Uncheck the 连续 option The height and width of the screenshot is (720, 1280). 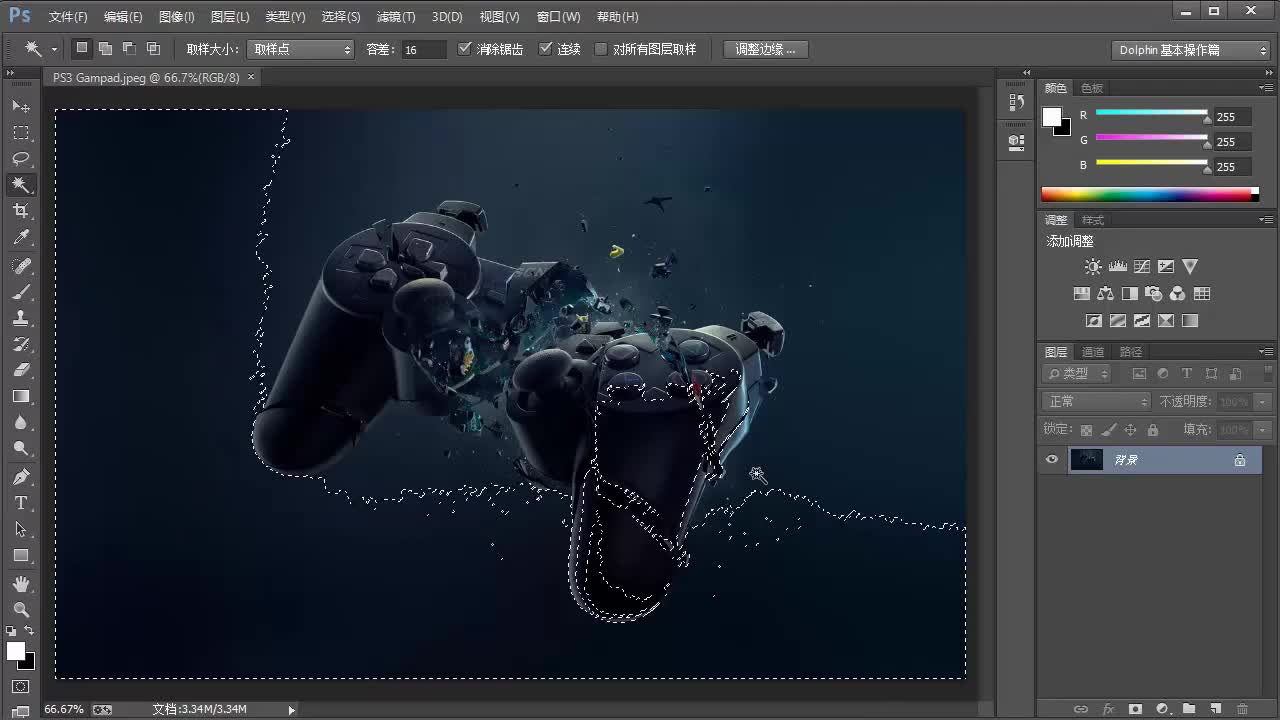coord(546,48)
